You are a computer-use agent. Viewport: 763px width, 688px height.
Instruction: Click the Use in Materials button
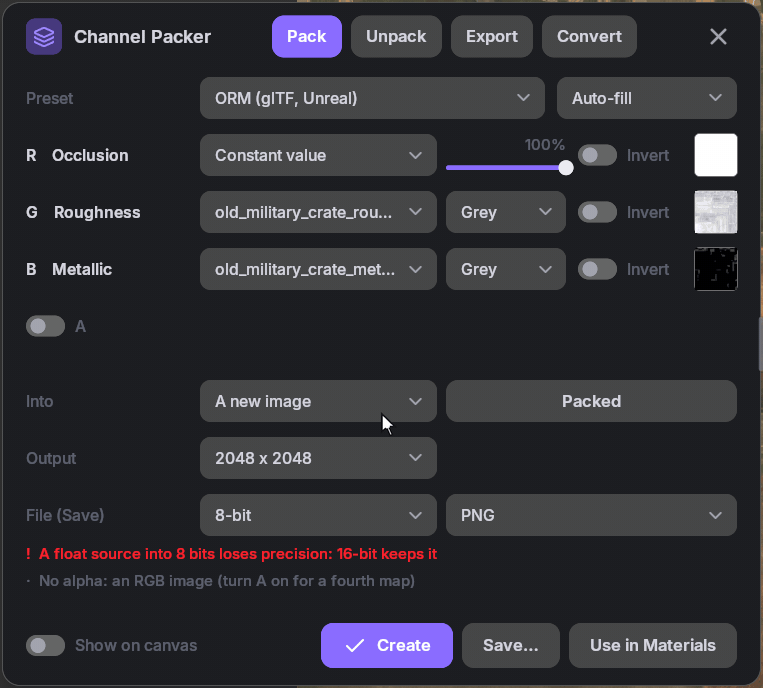pyautogui.click(x=653, y=646)
